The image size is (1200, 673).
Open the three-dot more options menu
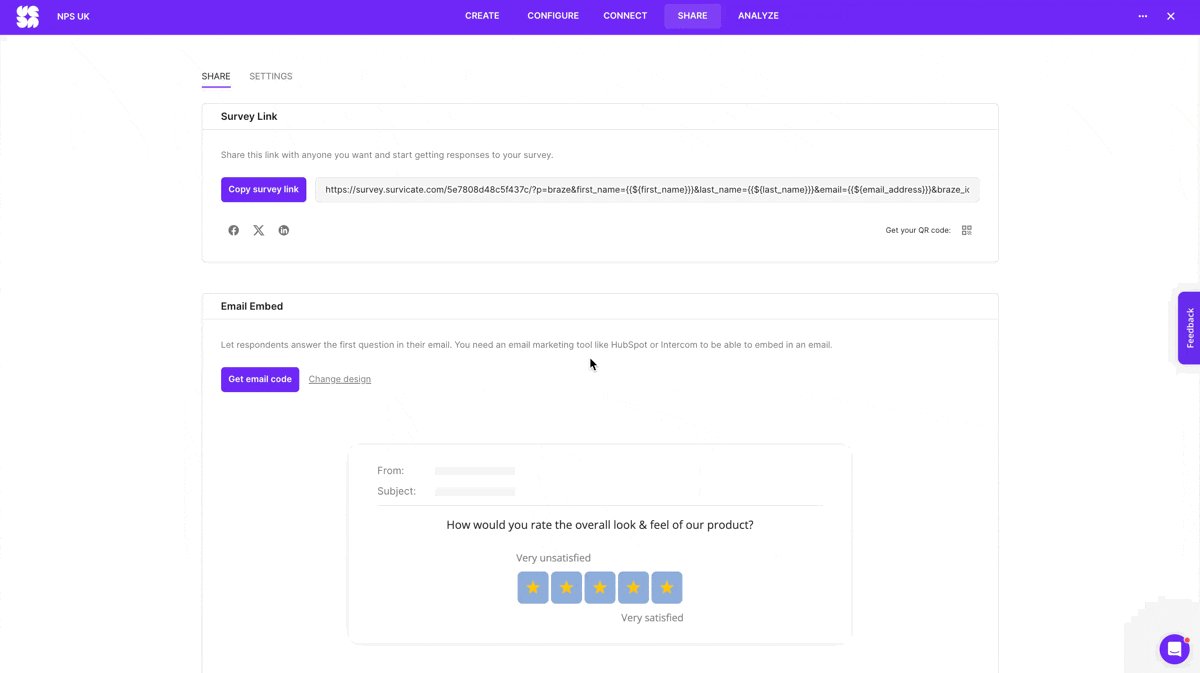click(1142, 15)
